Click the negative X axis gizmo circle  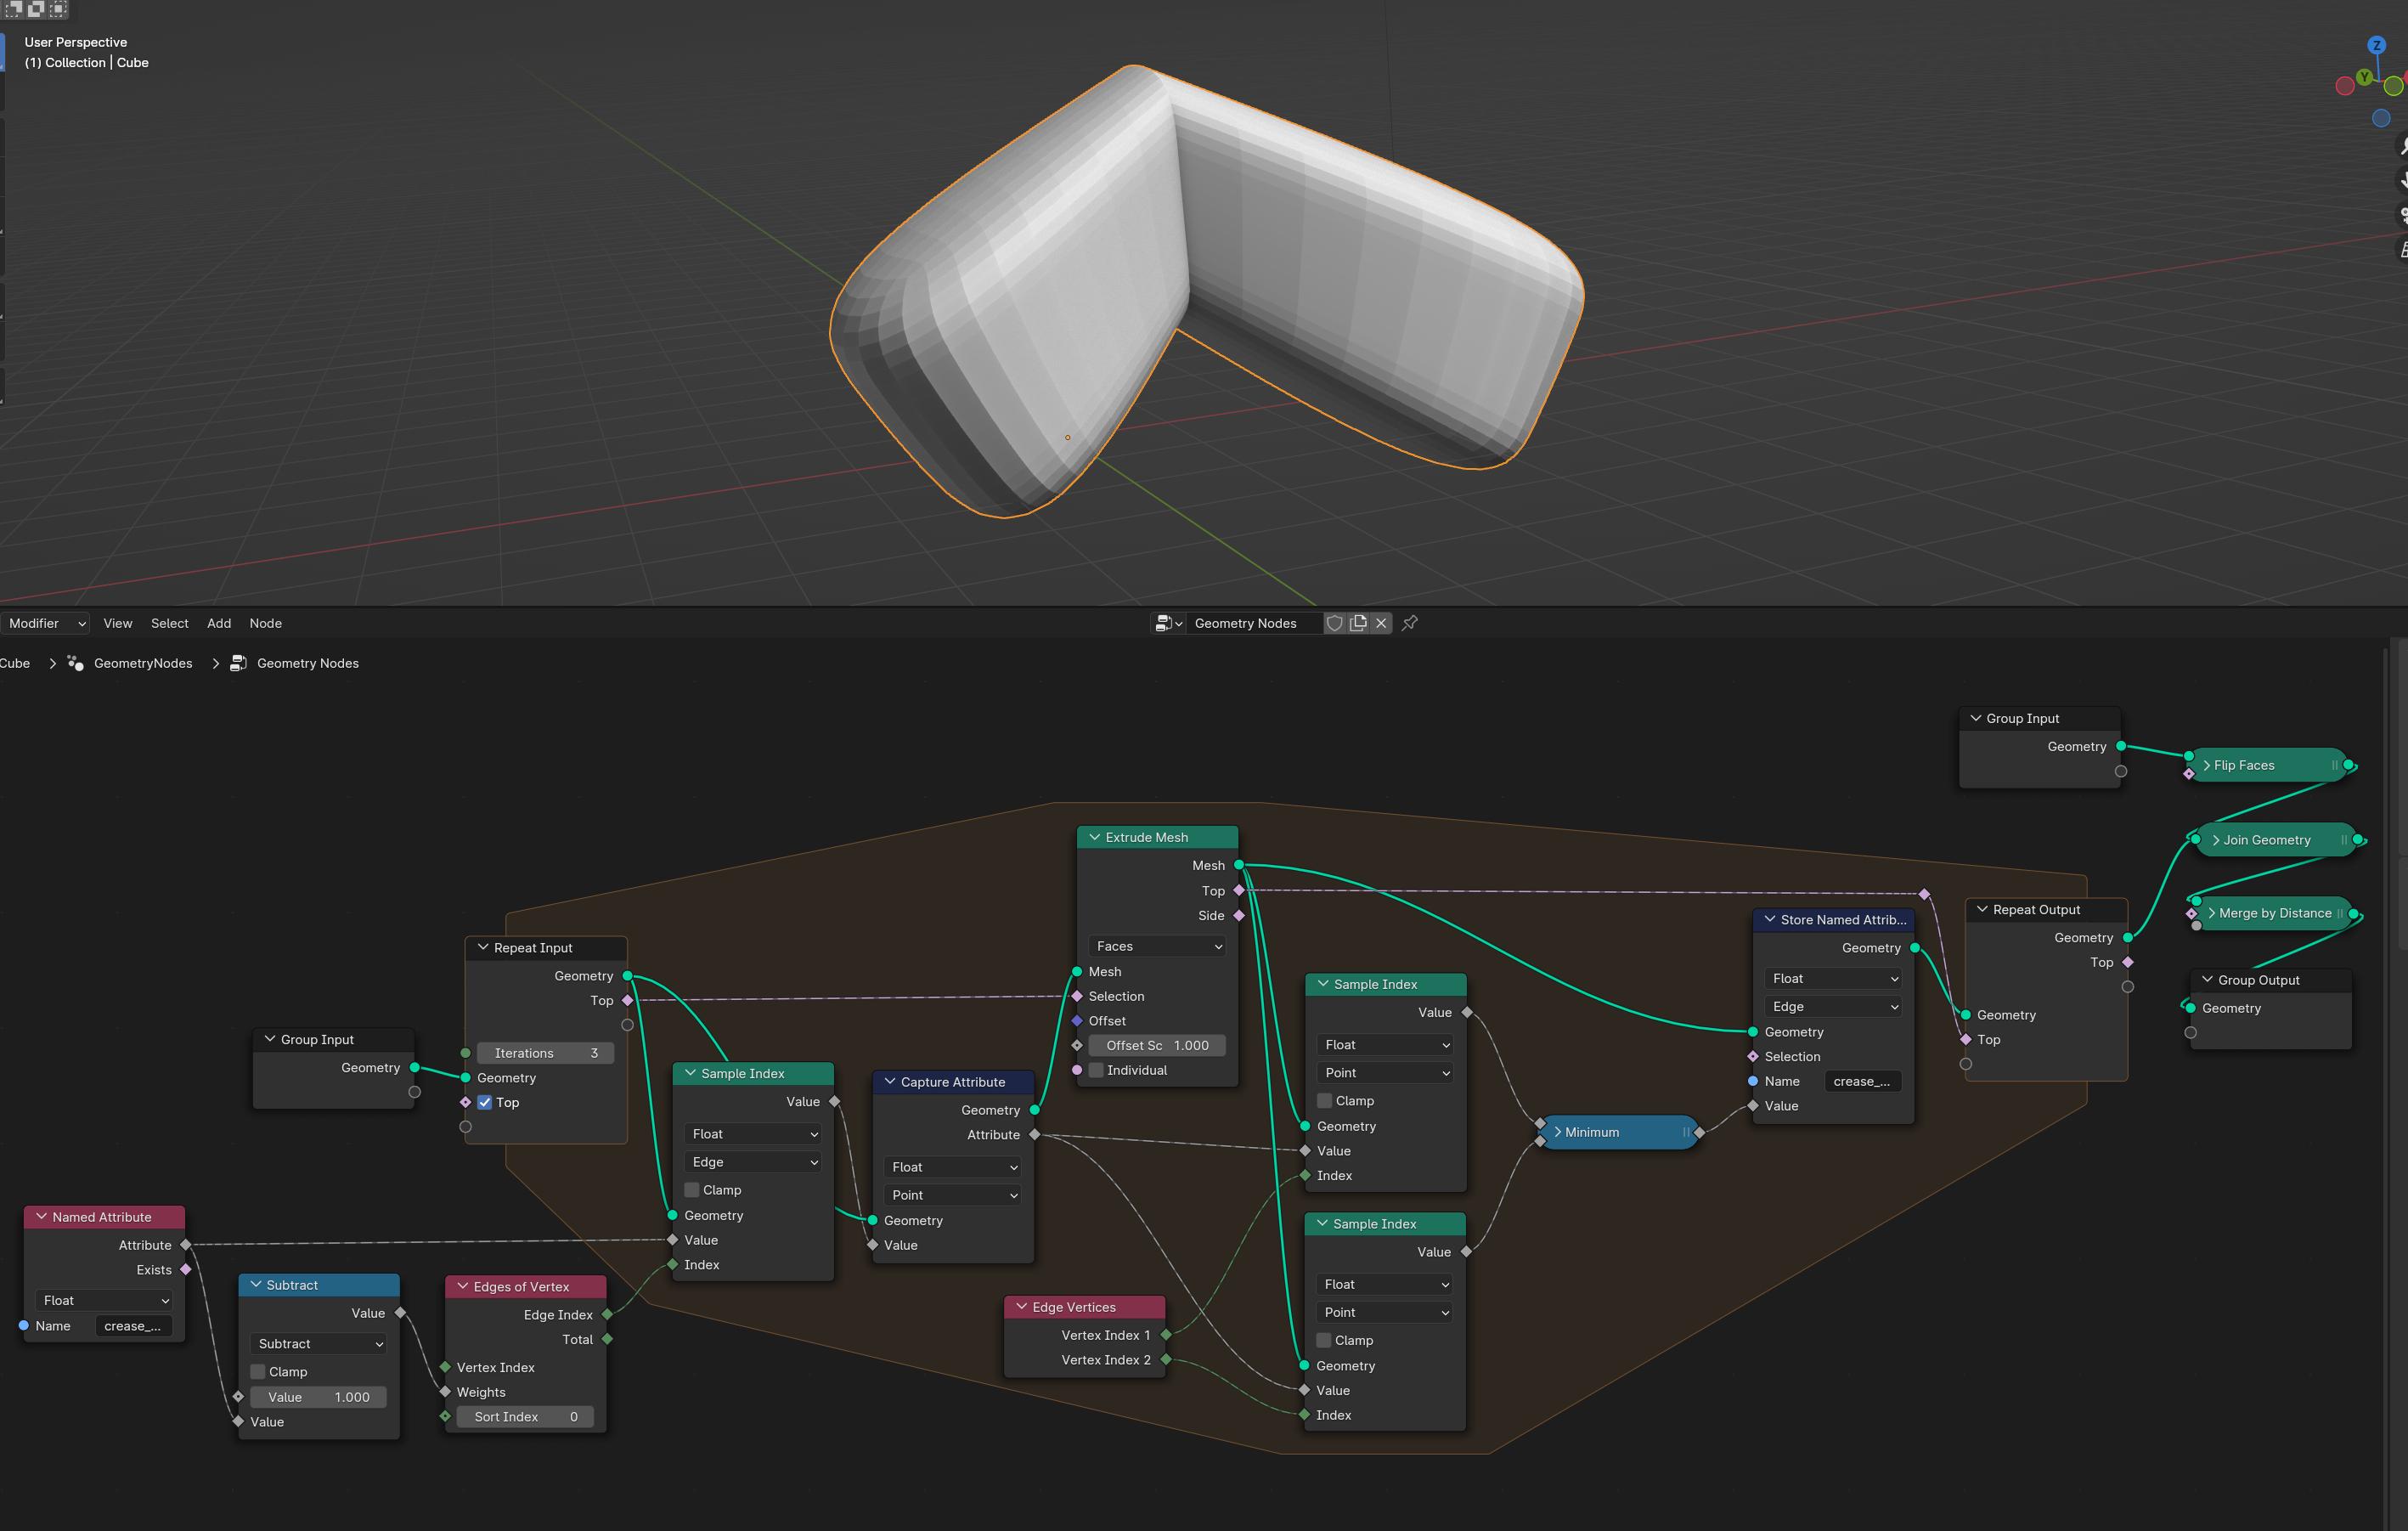point(2344,86)
